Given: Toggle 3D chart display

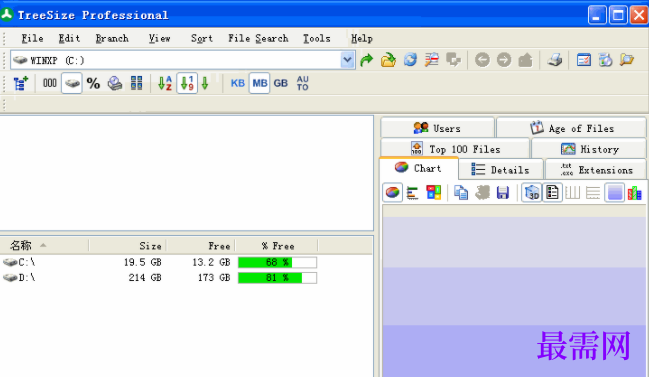Looking at the screenshot, I should point(531,192).
